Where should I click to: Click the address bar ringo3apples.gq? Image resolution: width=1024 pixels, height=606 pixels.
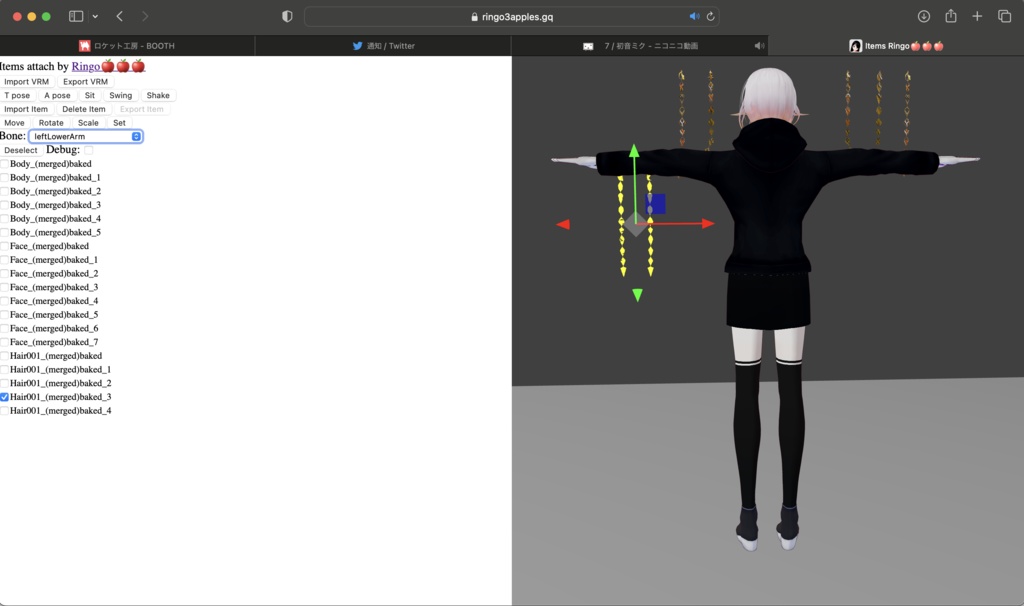[512, 16]
